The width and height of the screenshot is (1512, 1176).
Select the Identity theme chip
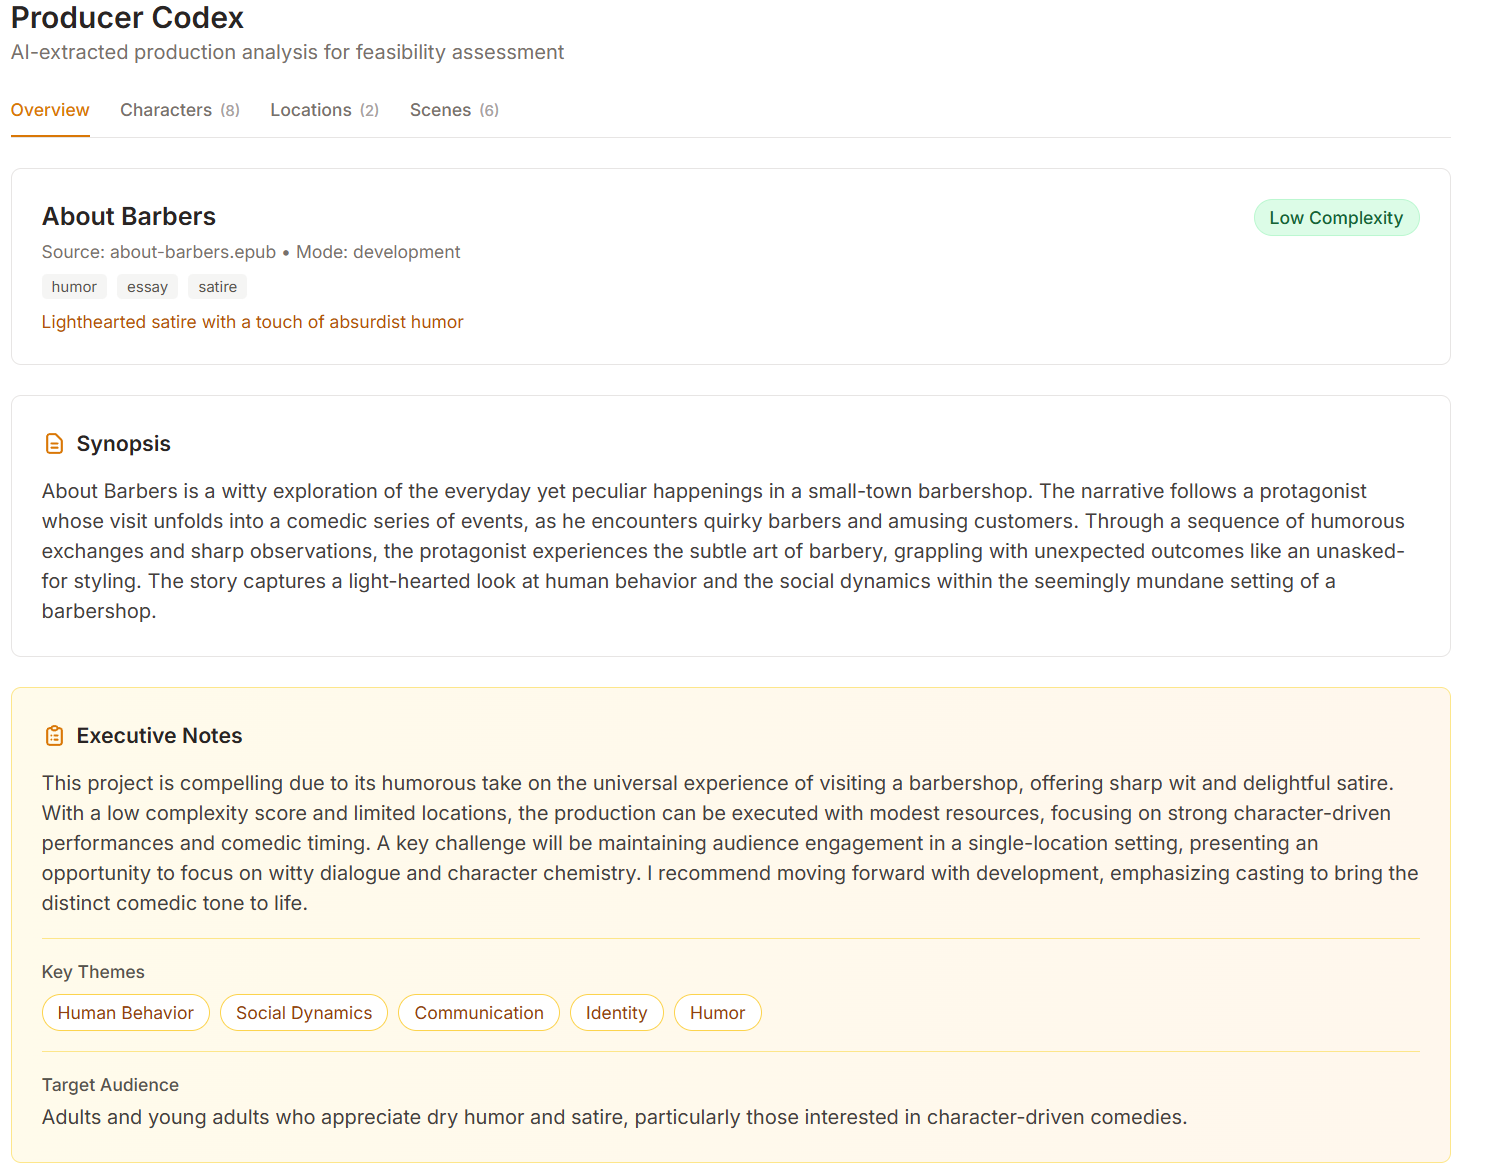[616, 1012]
